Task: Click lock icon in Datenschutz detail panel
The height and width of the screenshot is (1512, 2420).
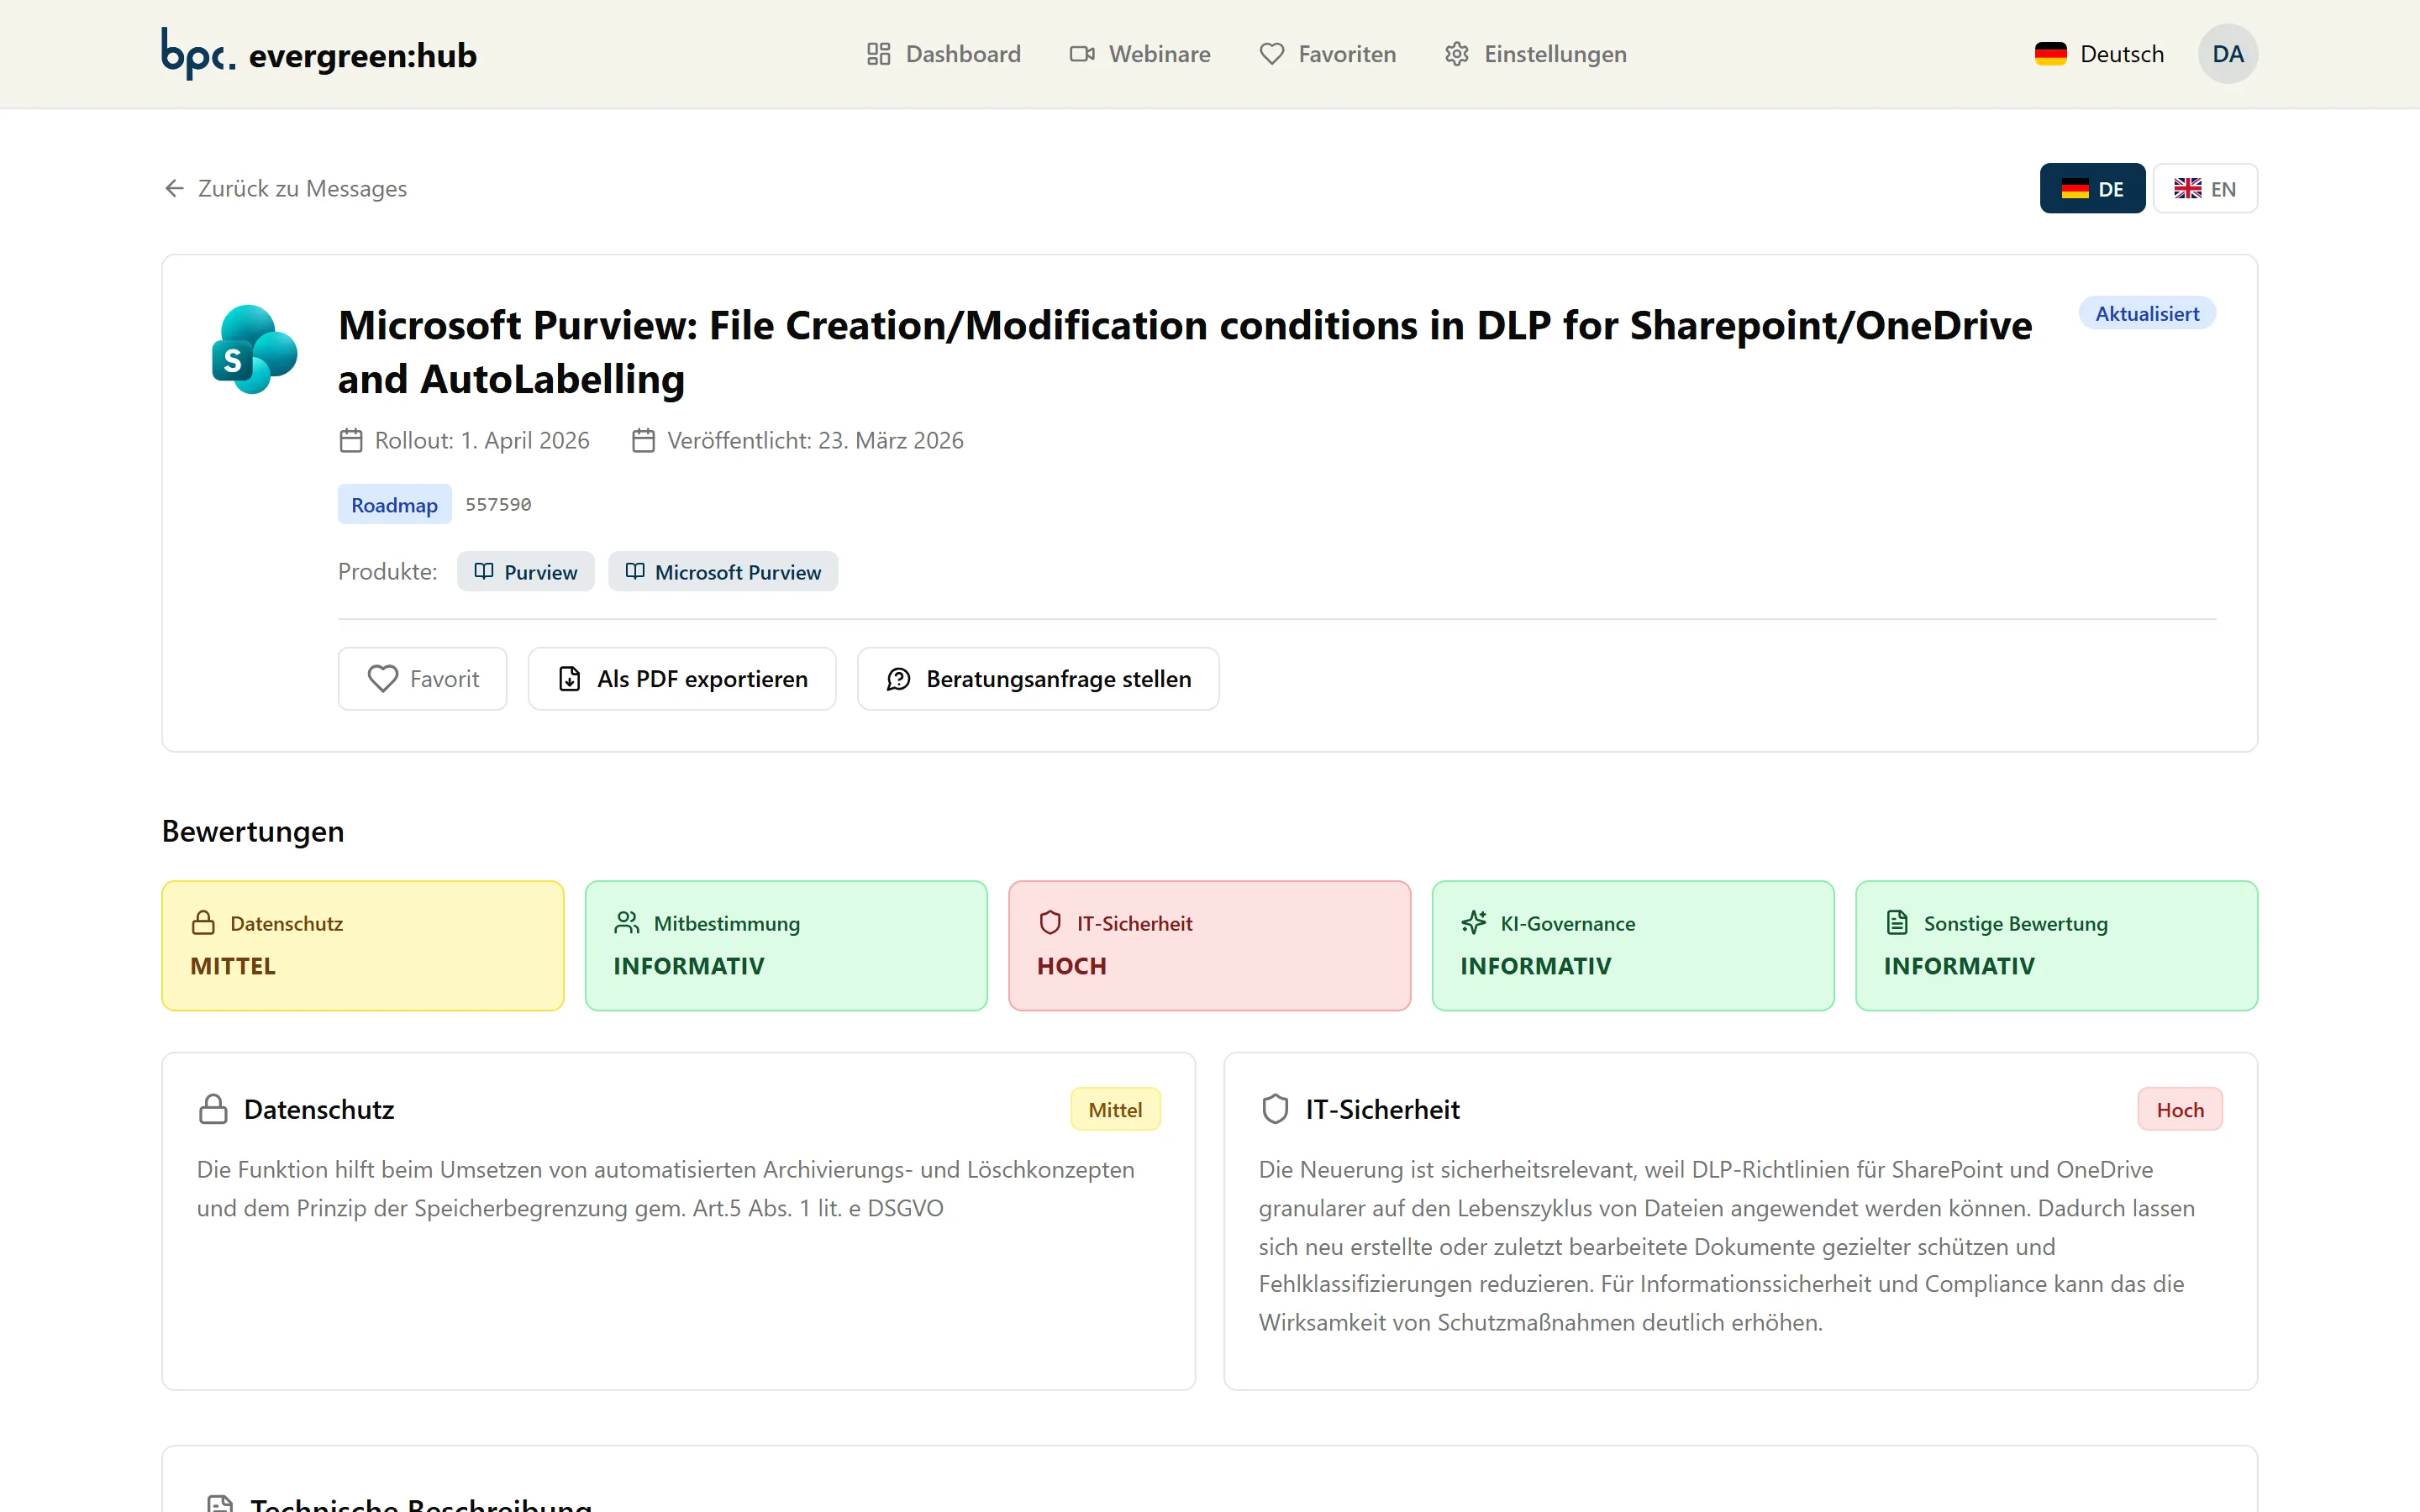Action: [213, 1109]
